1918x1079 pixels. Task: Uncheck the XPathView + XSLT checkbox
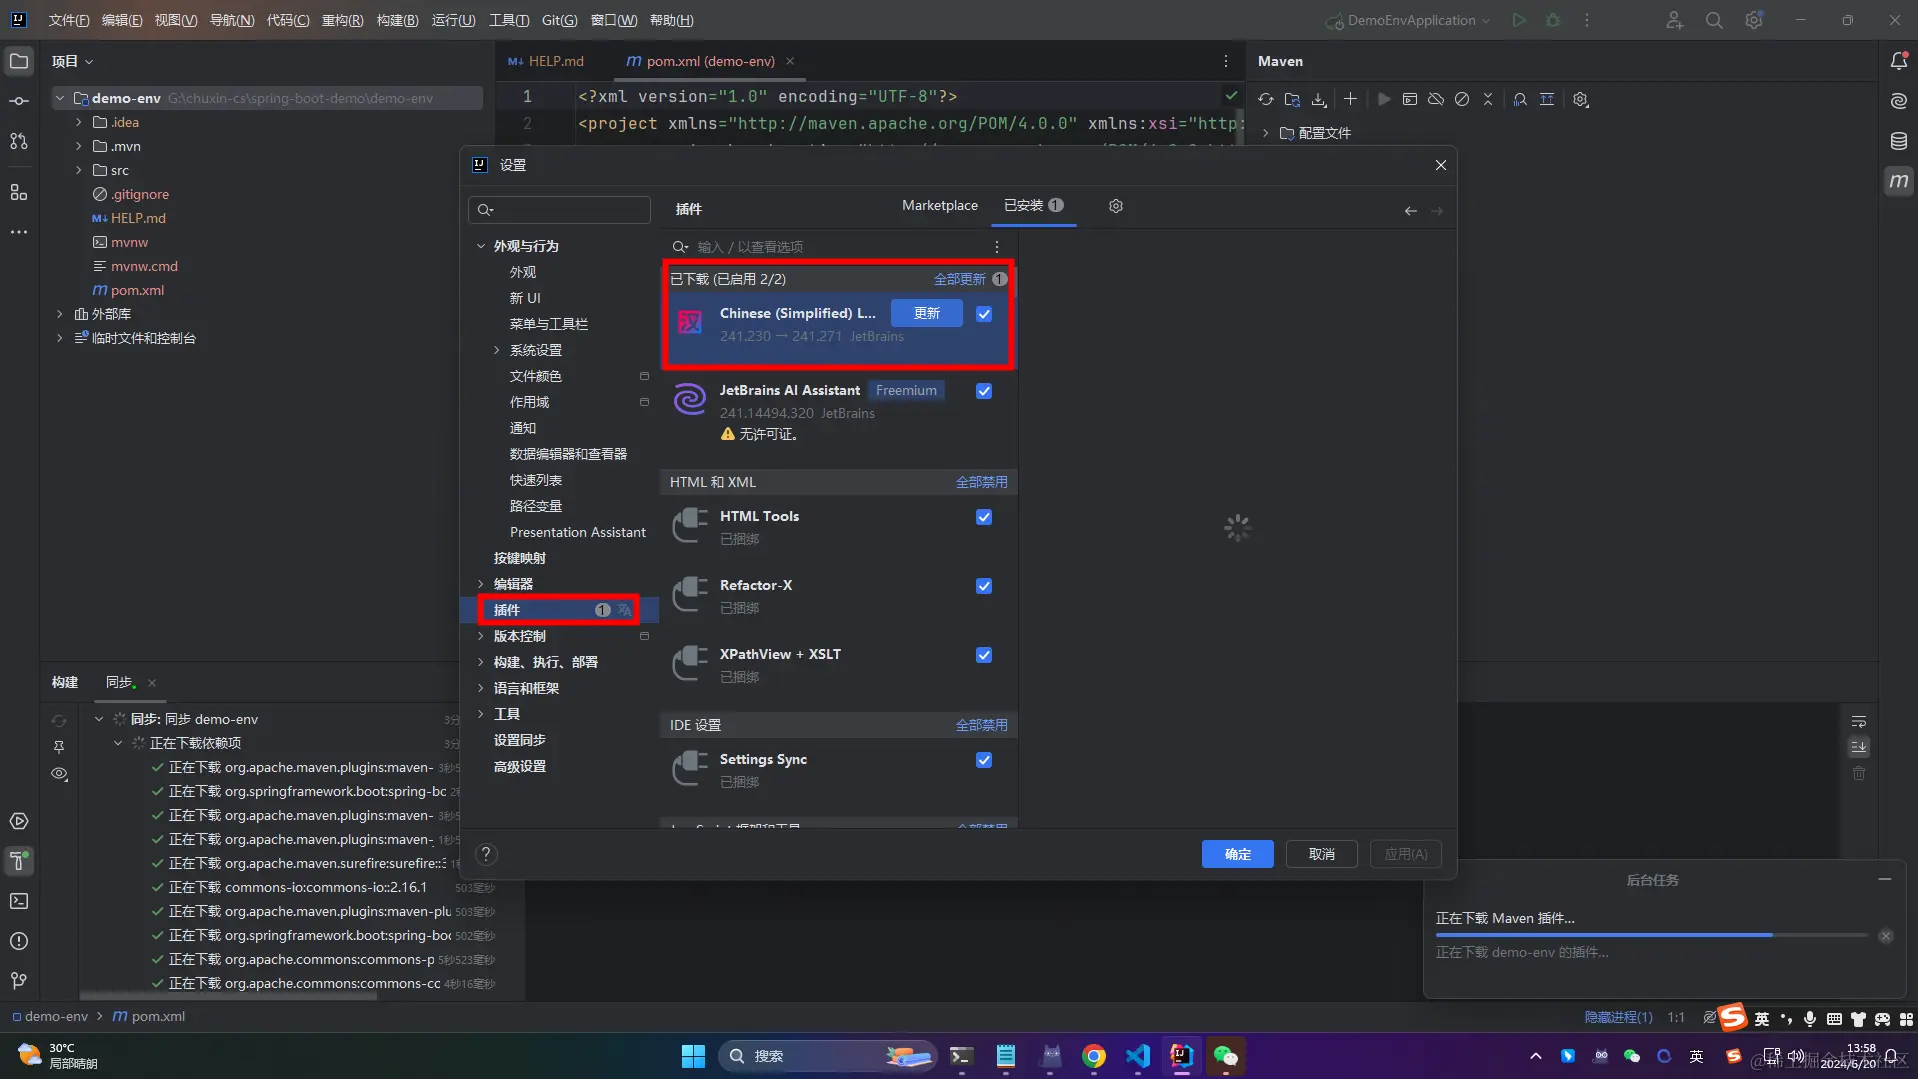click(984, 655)
